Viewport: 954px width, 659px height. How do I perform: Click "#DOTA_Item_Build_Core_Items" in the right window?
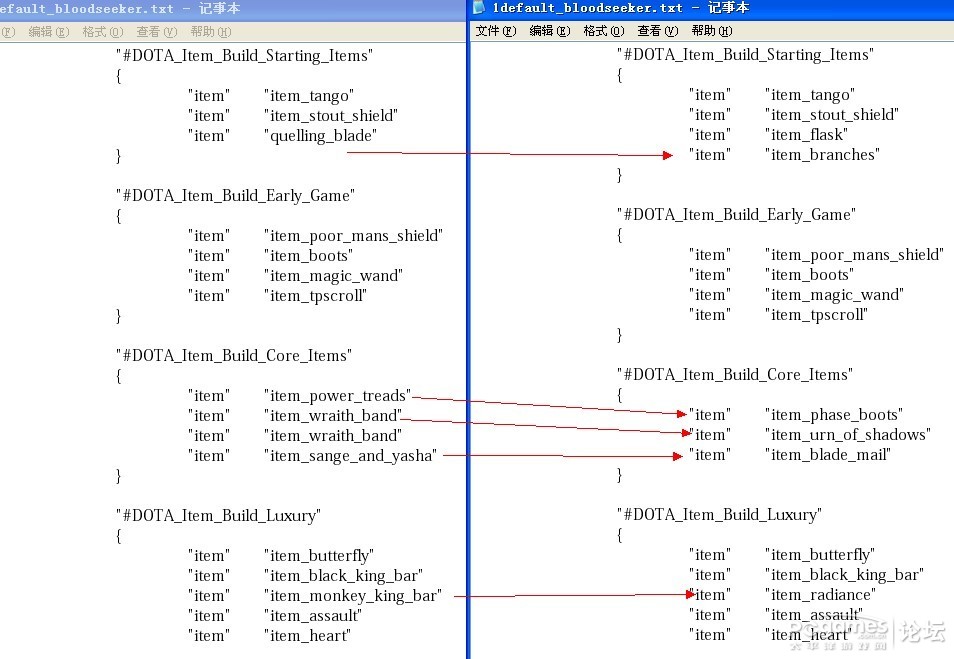[736, 375]
